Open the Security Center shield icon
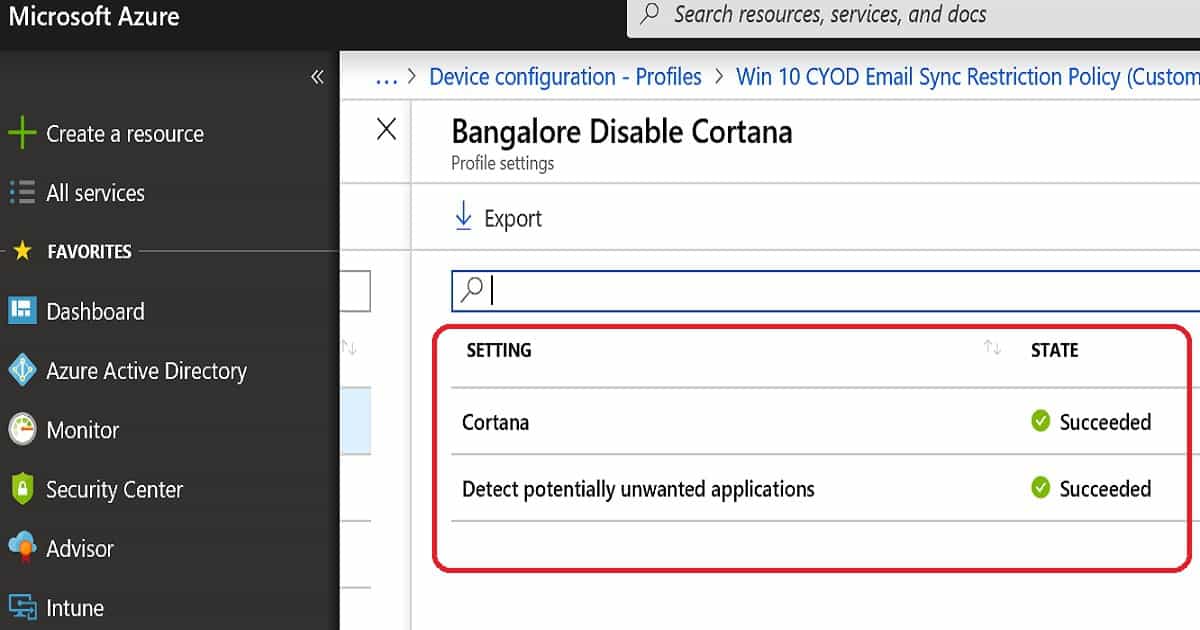 click(21, 489)
